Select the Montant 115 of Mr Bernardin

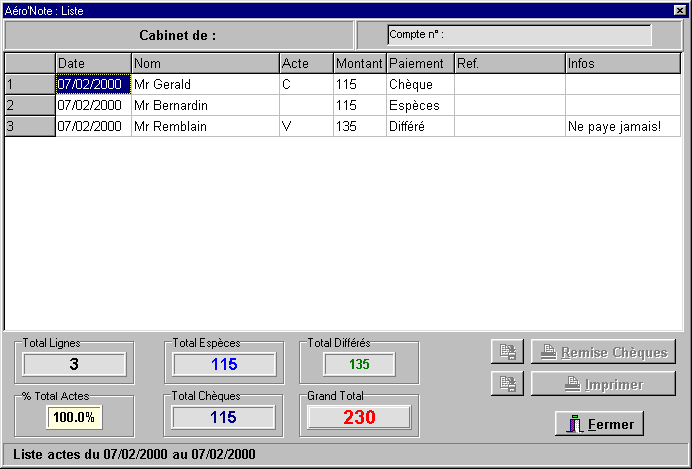tap(360, 105)
